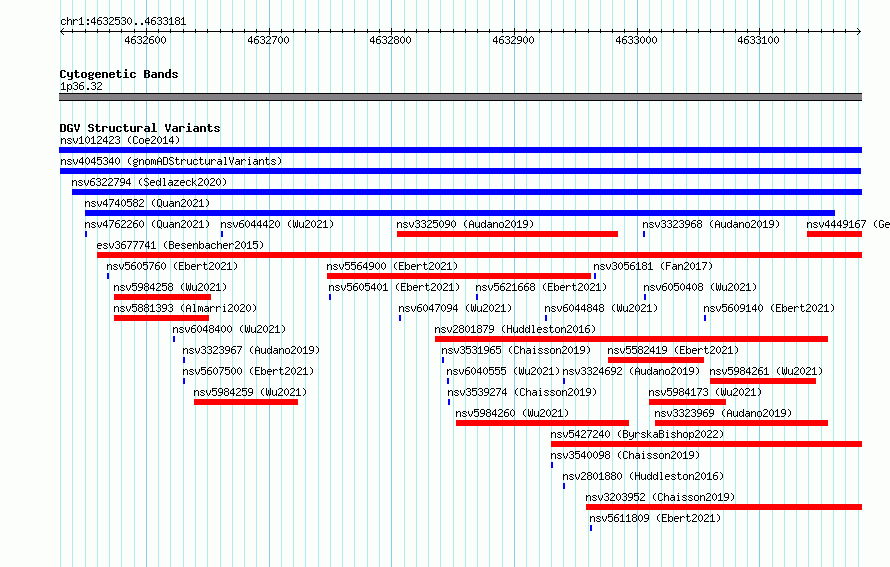890x567 pixels.
Task: Select the nsv5427240 (ByrskaBishop2022) label
Action: tap(637, 434)
